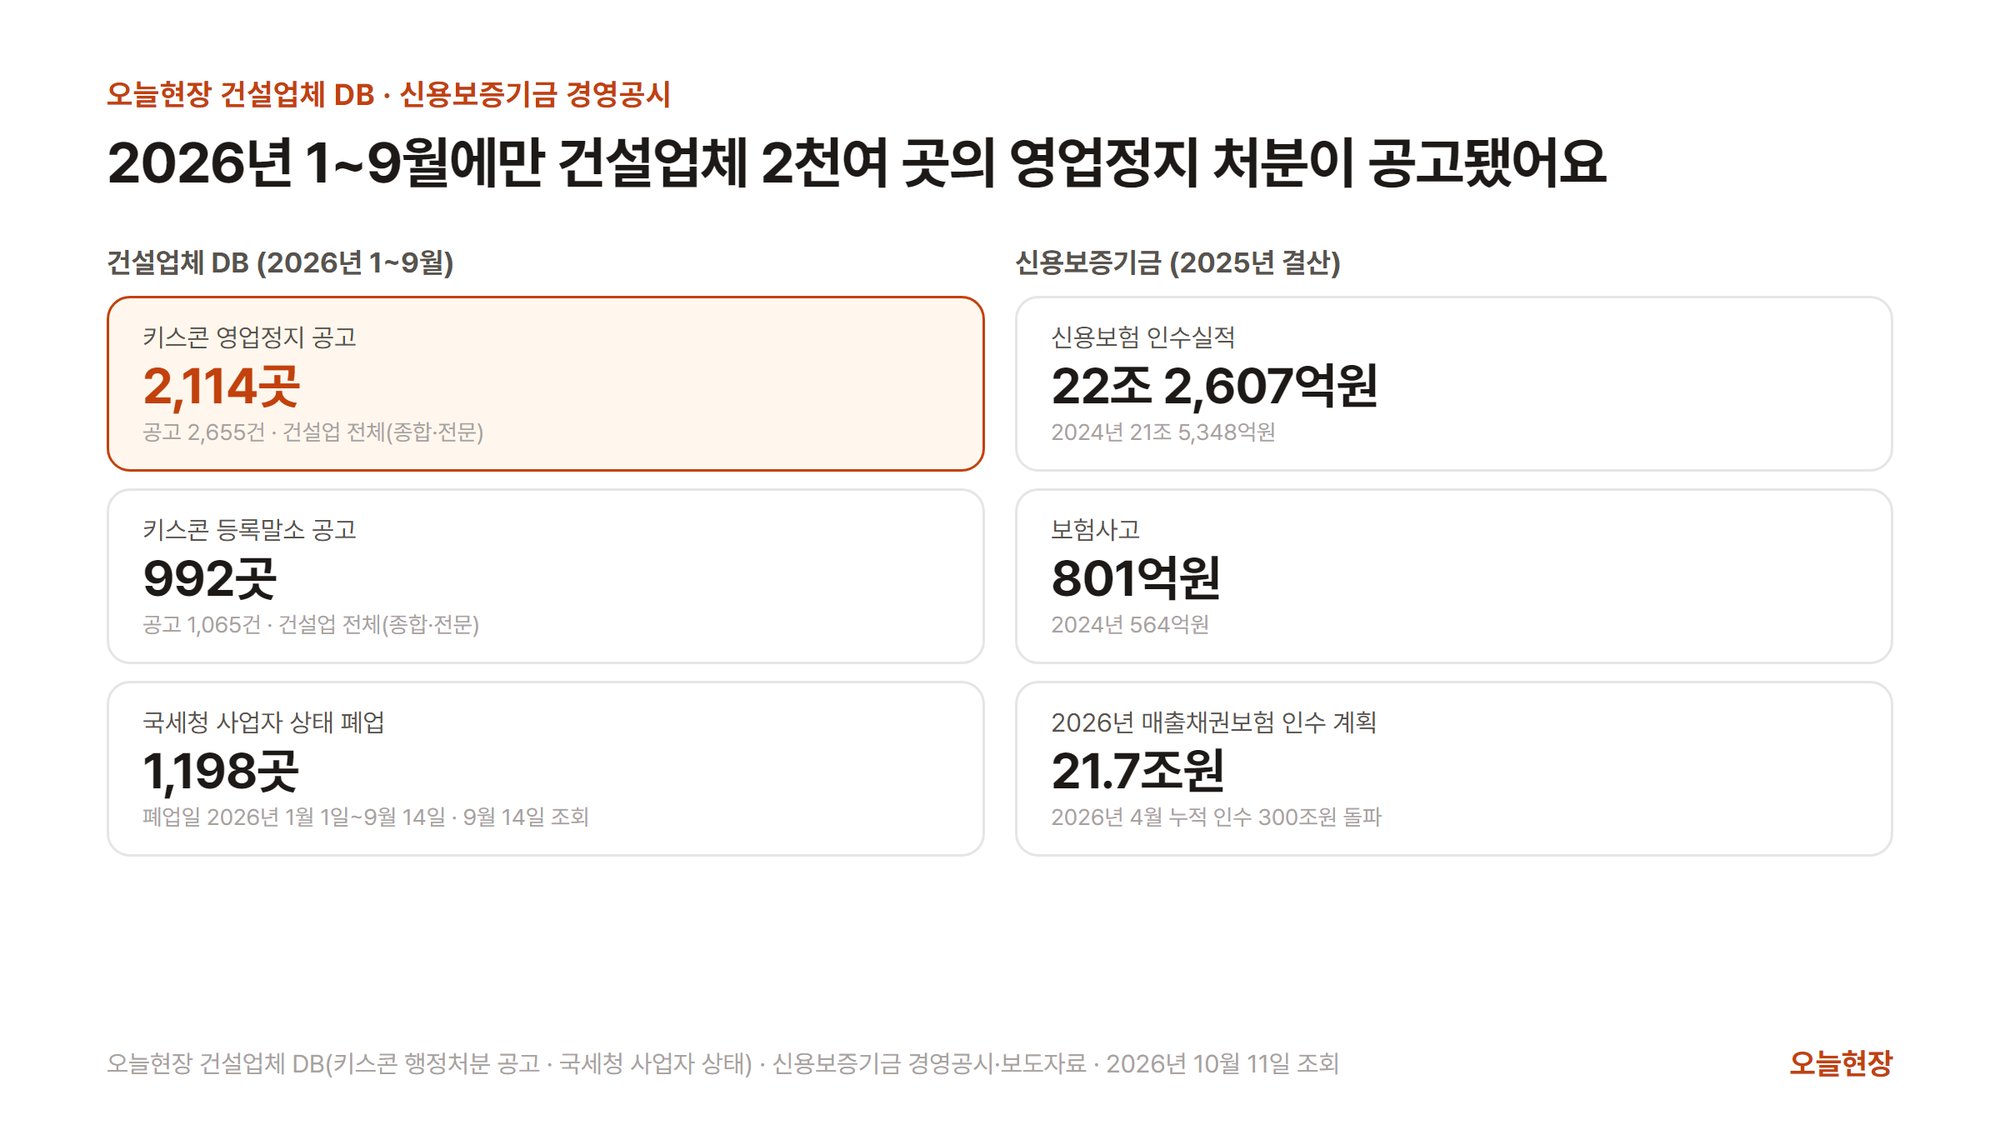Click the footer source citation dated 2026년 10월 11일 조회

723,1063
